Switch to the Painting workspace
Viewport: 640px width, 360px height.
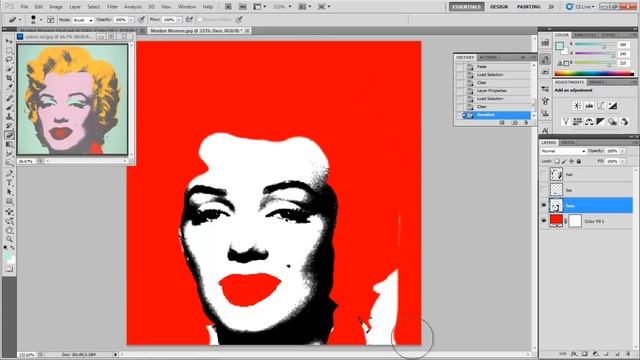pyautogui.click(x=529, y=7)
